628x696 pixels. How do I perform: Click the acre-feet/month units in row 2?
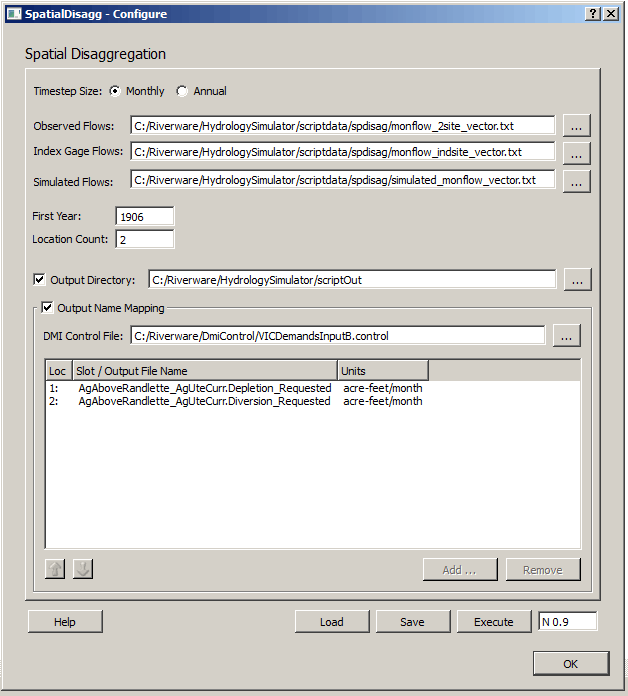coord(383,401)
